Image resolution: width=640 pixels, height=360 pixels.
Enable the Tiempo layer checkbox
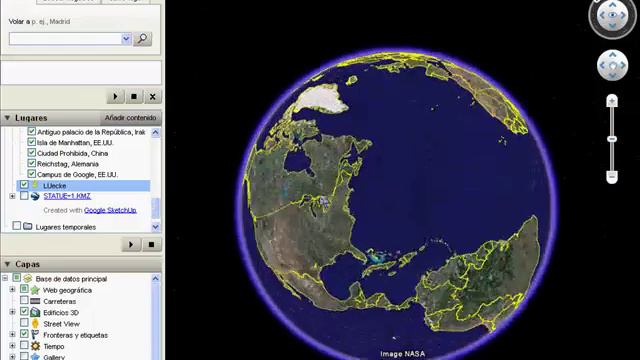point(24,346)
